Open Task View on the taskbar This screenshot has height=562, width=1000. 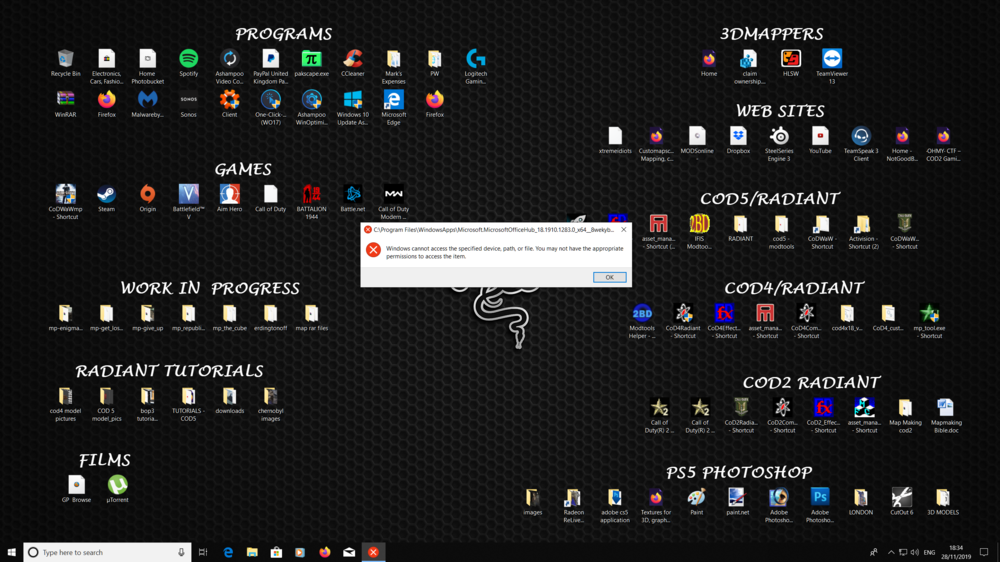[203, 552]
